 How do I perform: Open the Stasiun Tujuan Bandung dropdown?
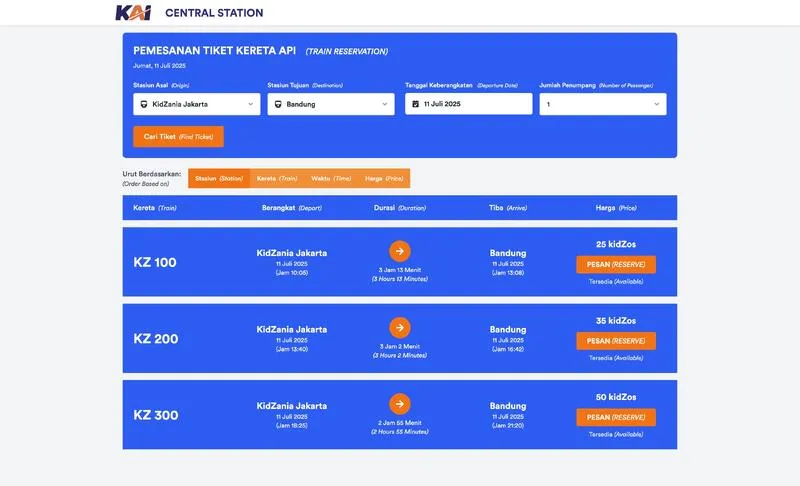[331, 104]
